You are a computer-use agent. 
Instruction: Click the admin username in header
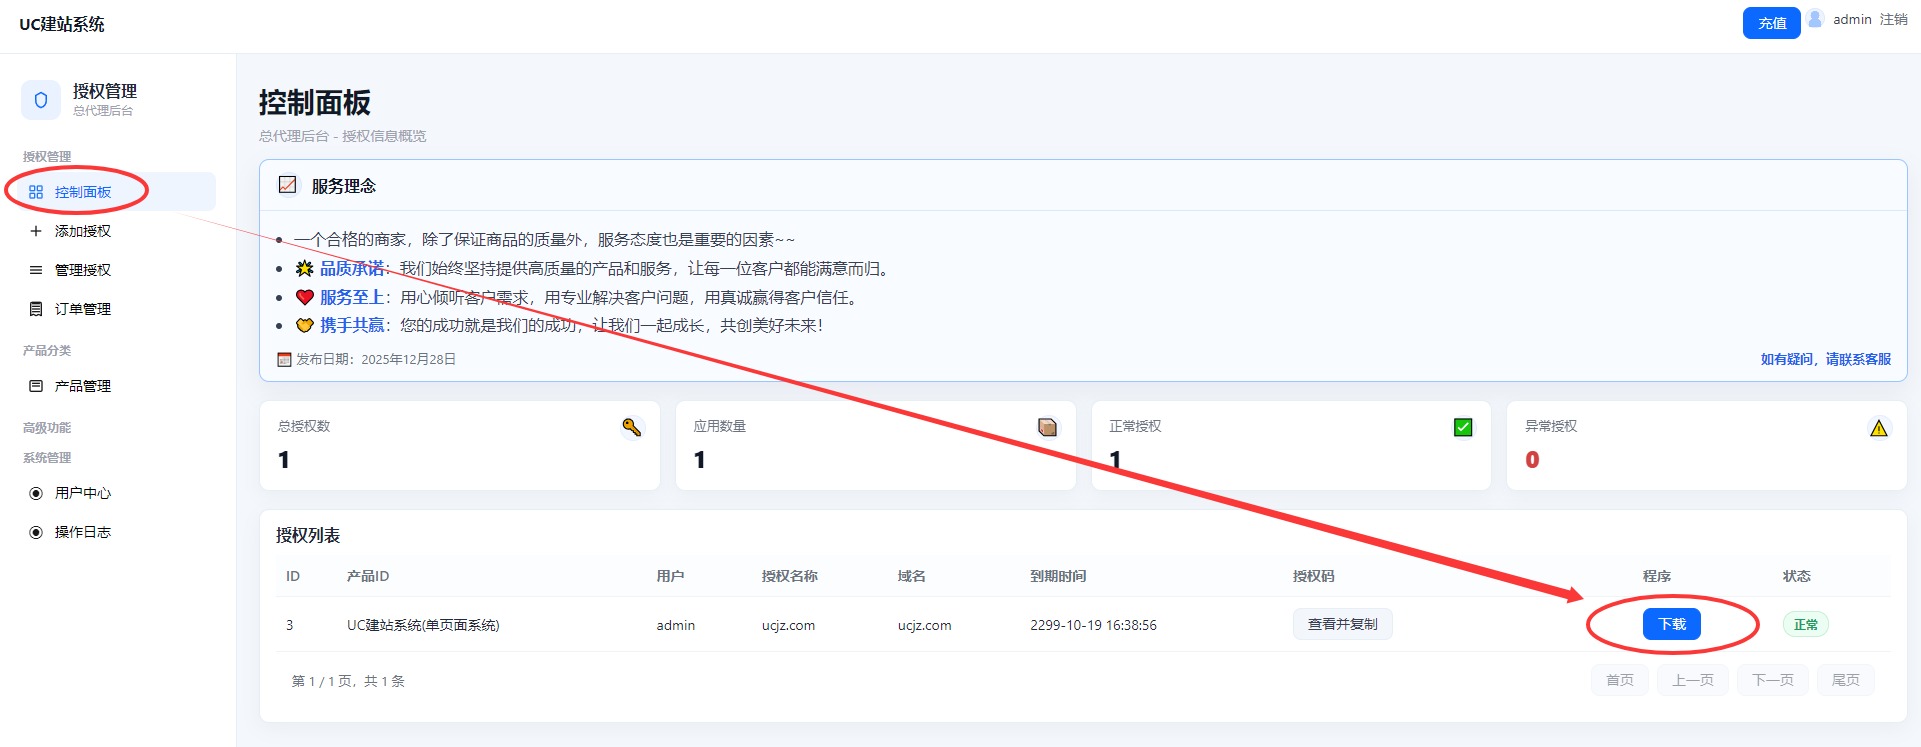coord(1852,19)
